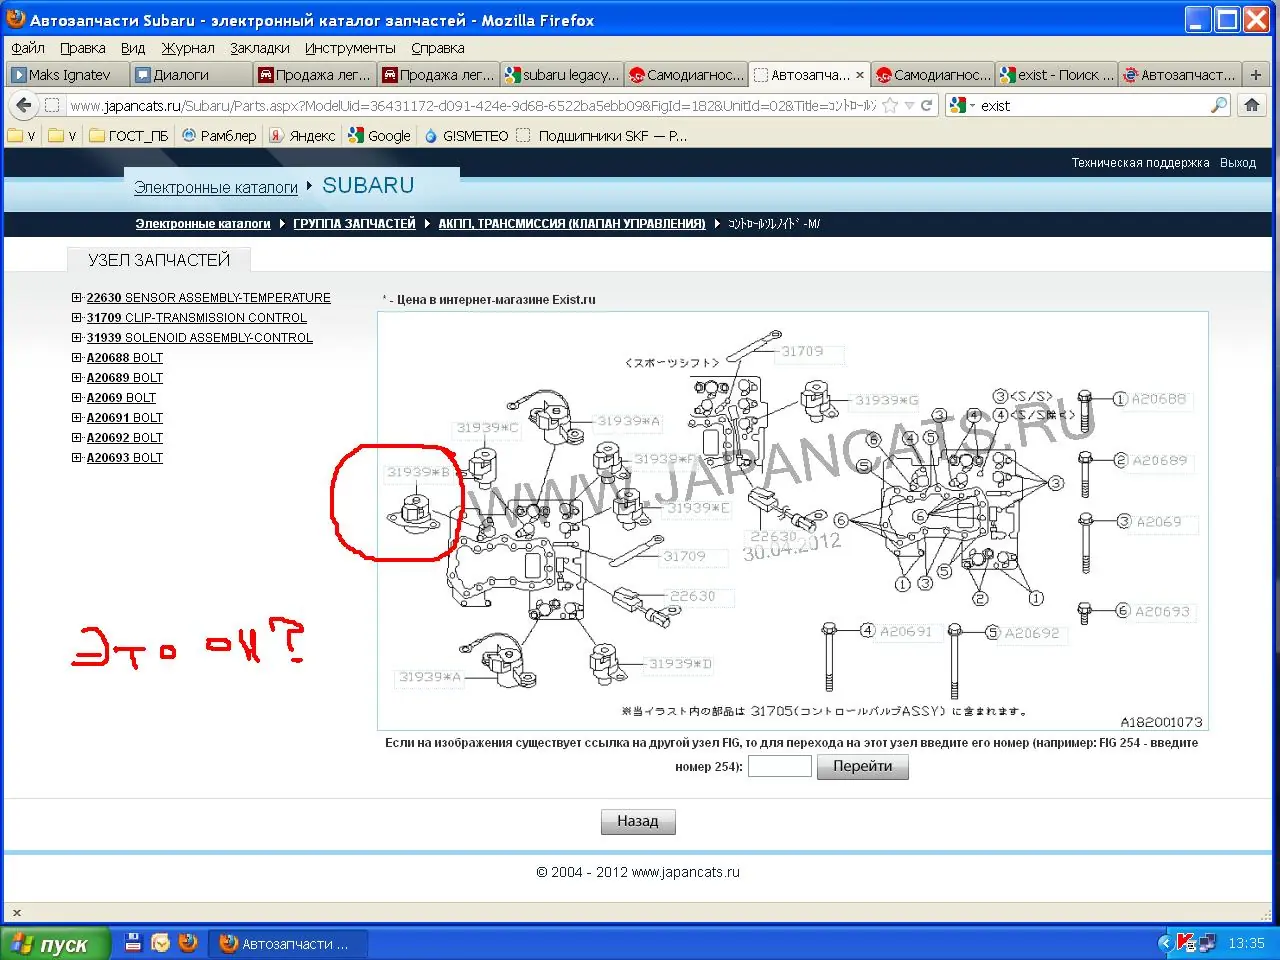Open the Справка menu

click(x=438, y=48)
